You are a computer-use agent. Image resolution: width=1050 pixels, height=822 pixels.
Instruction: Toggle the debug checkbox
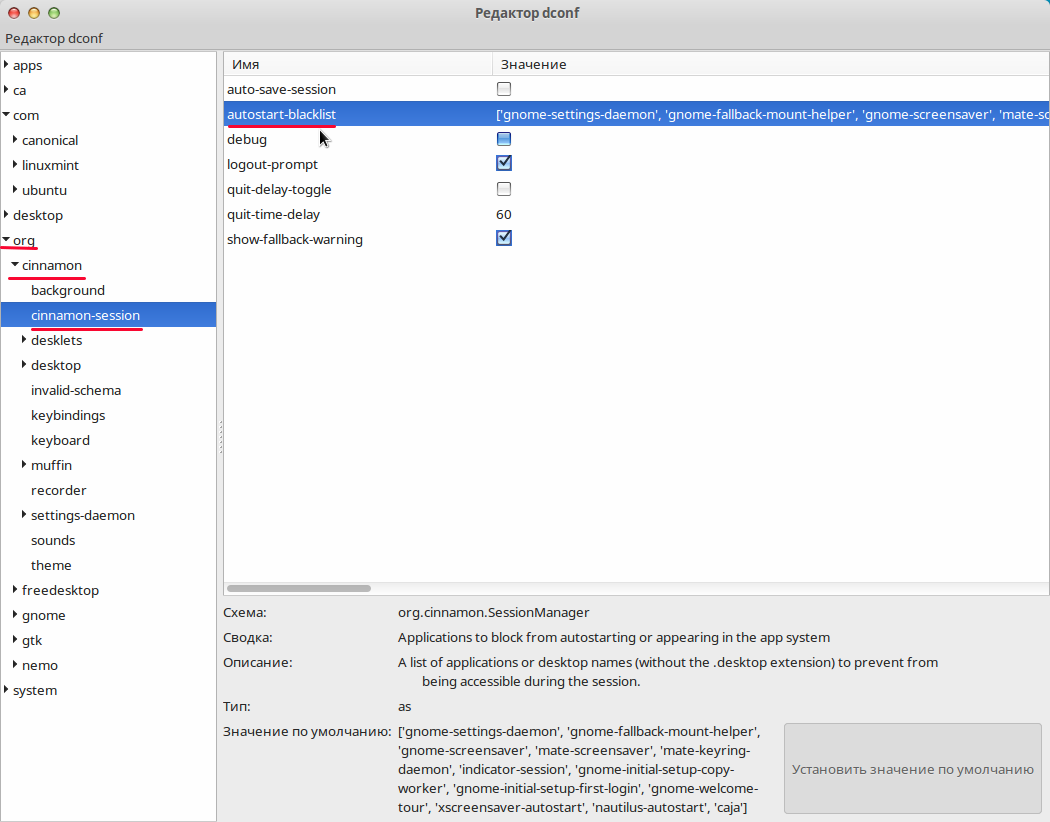tap(504, 139)
